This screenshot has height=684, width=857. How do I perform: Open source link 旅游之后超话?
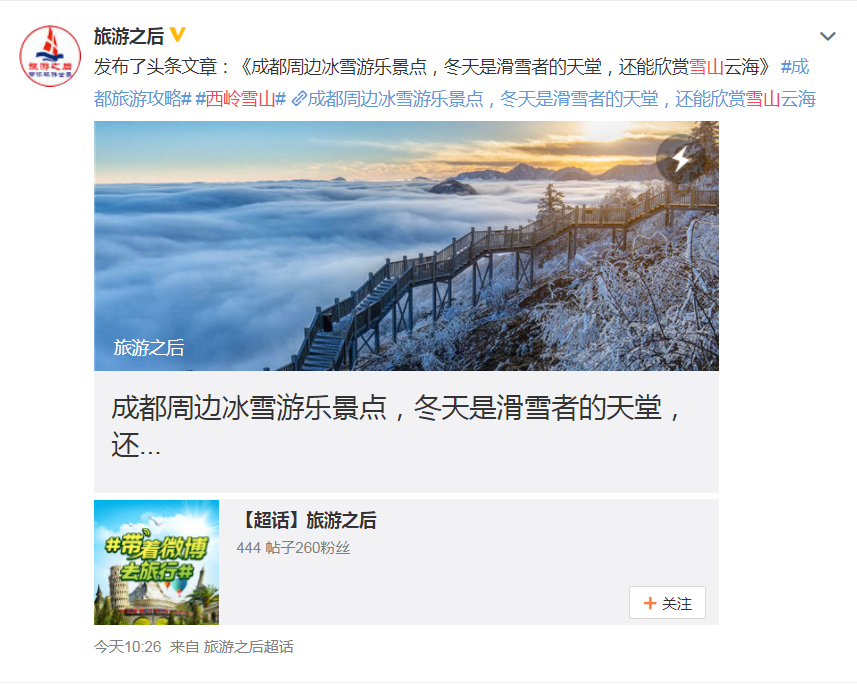point(249,647)
